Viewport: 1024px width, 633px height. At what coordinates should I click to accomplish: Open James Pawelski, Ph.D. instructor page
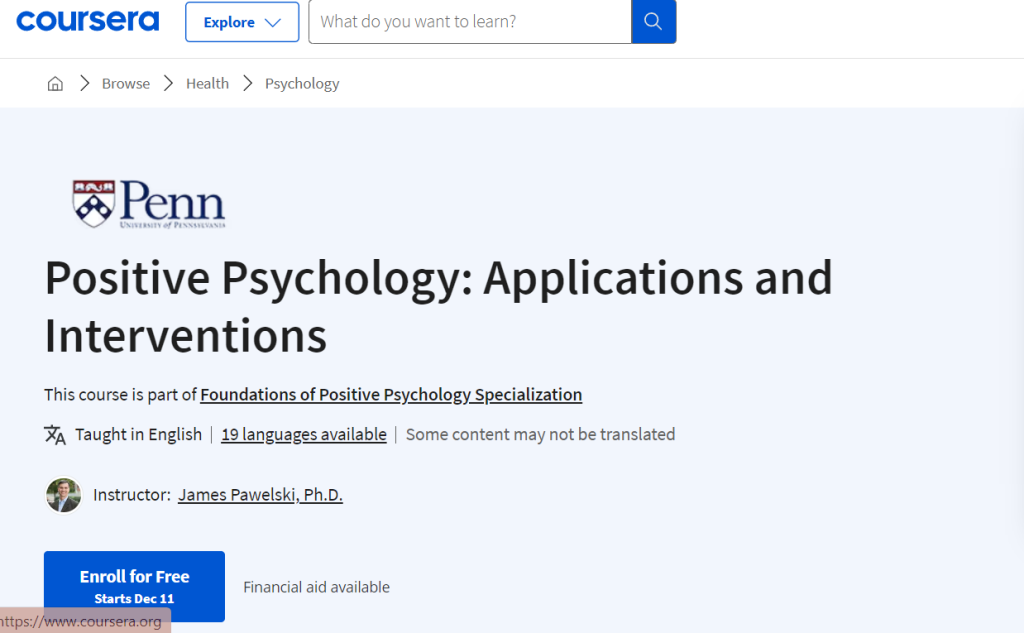pos(260,495)
